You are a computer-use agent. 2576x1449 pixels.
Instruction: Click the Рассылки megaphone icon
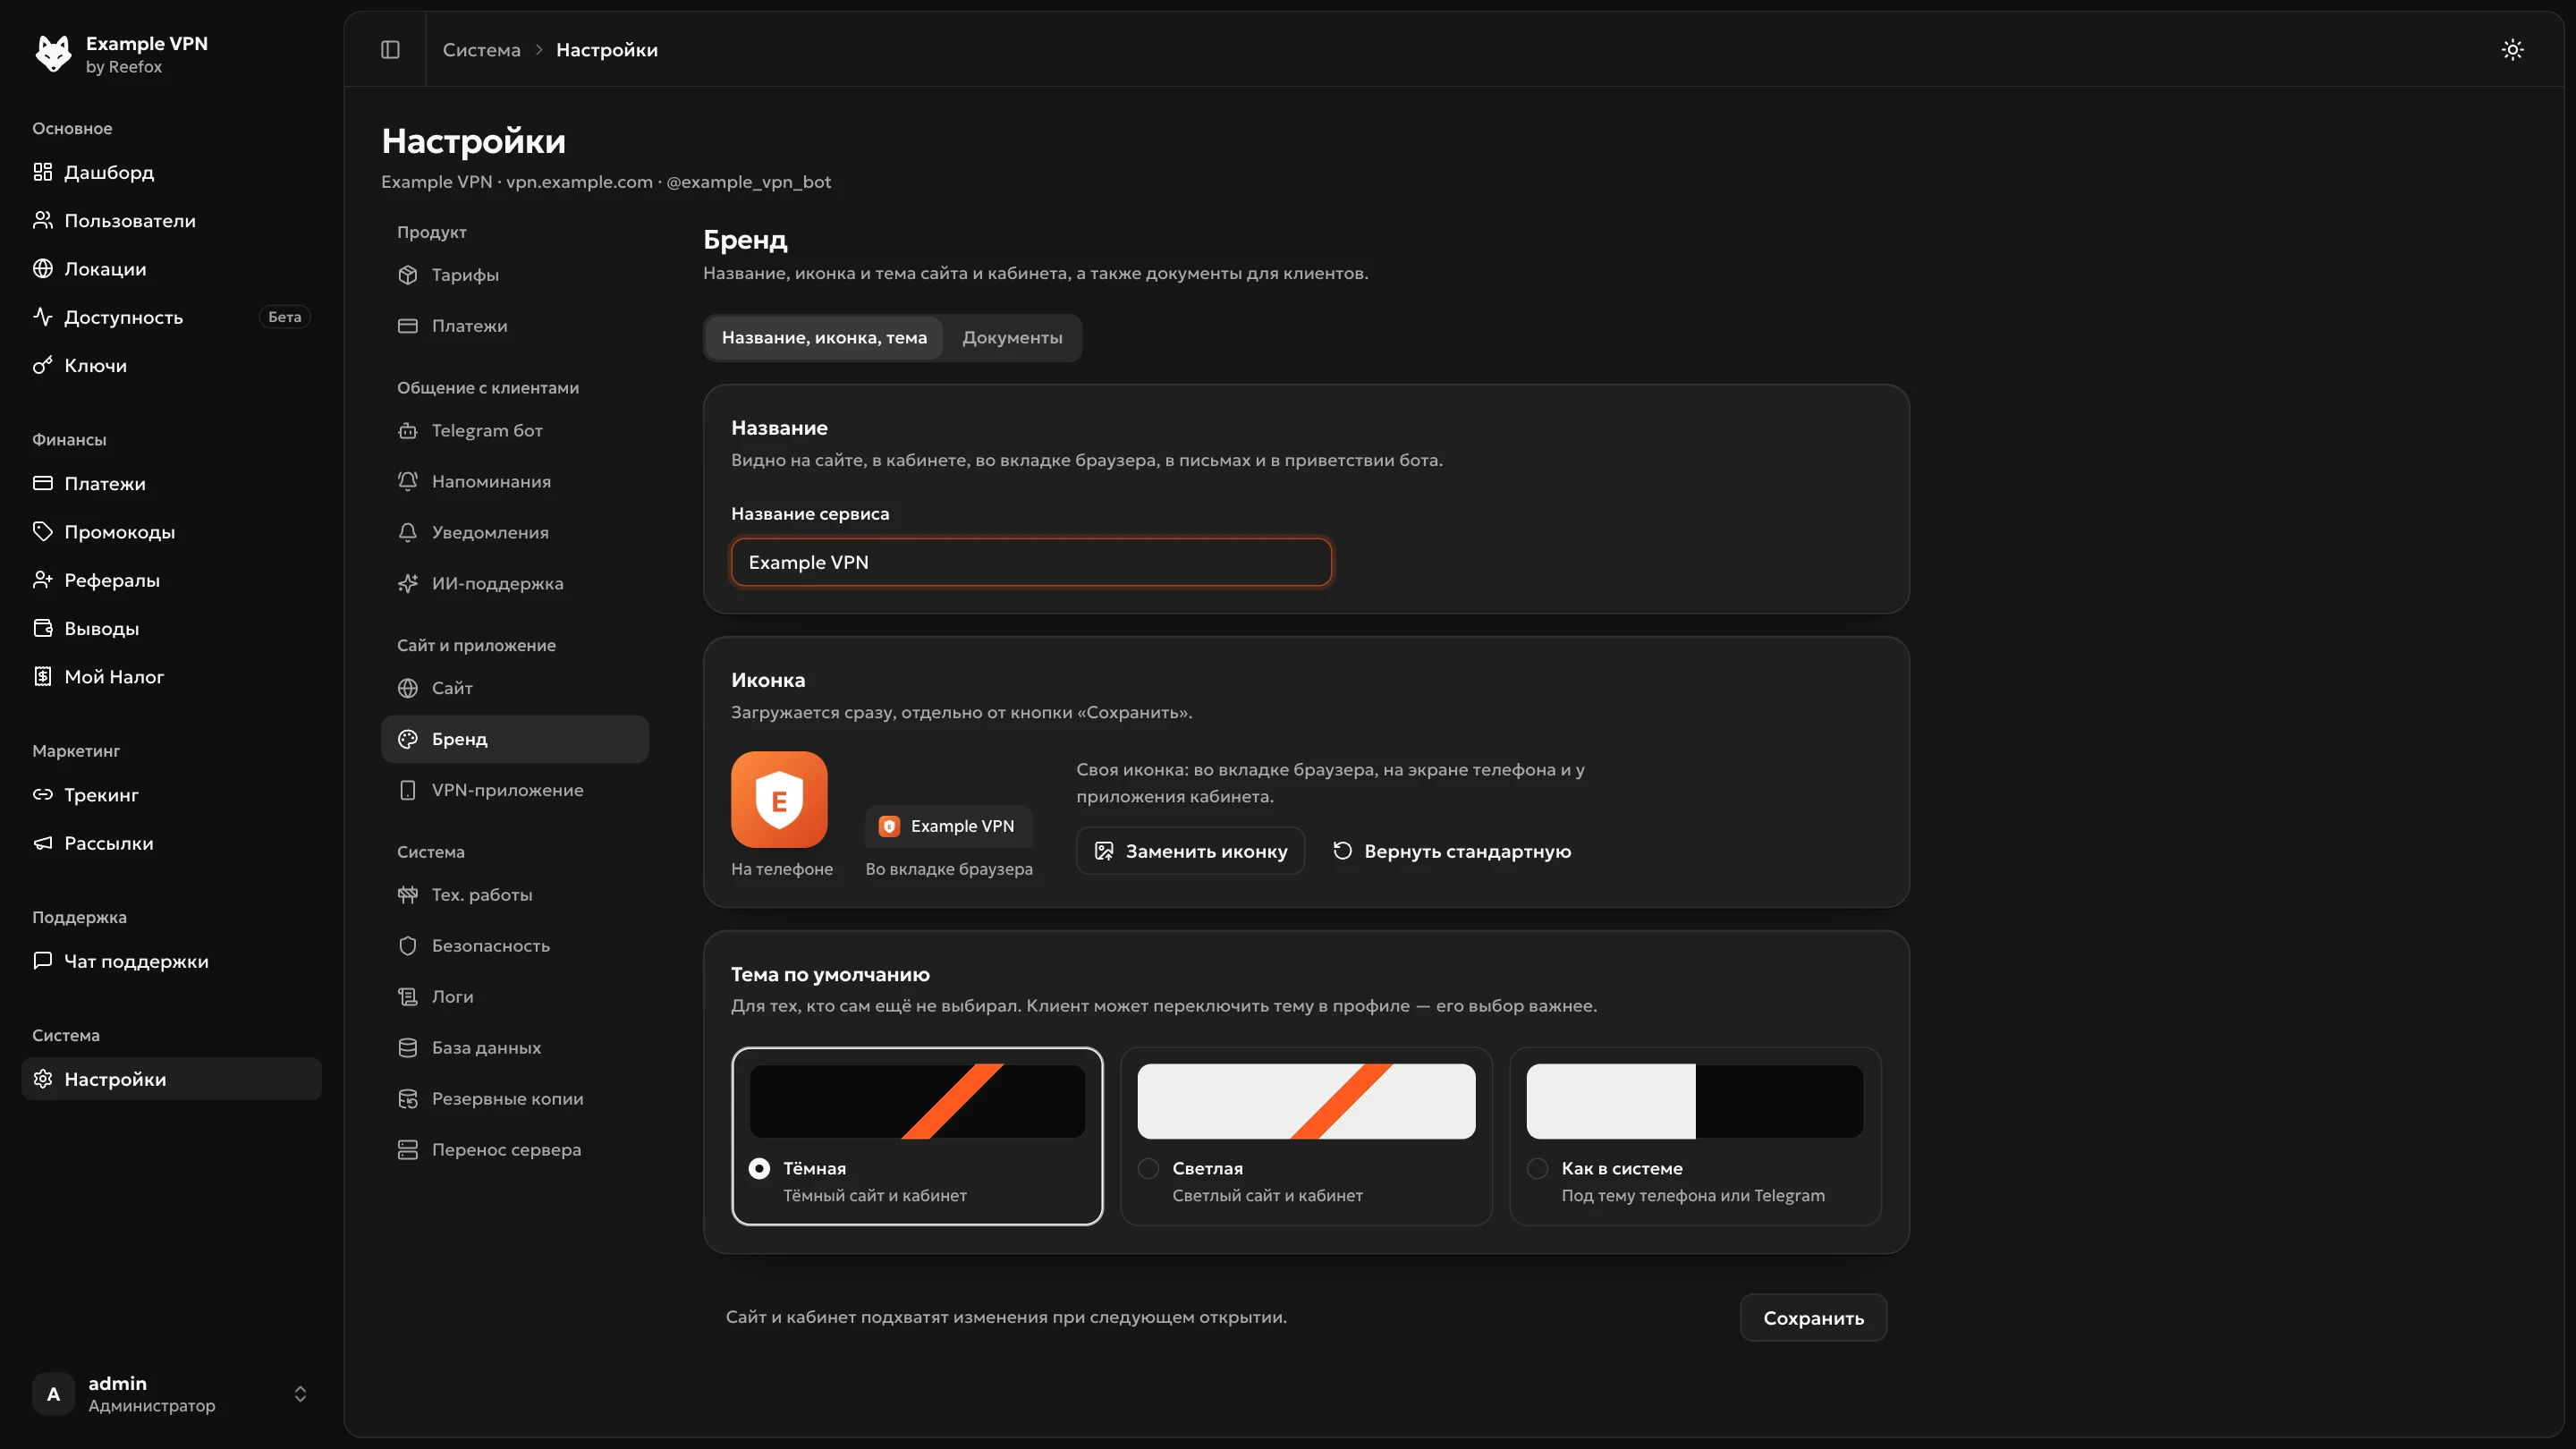[42, 843]
